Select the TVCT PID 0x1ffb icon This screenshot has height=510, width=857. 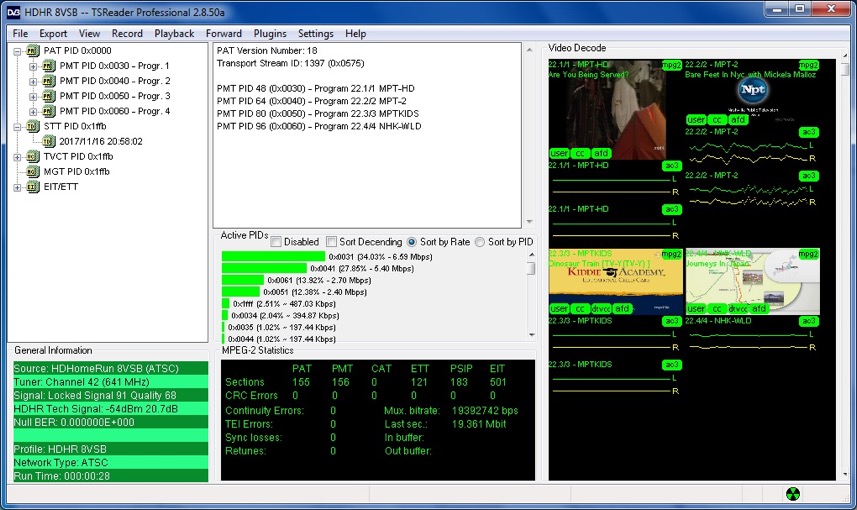tap(33, 157)
